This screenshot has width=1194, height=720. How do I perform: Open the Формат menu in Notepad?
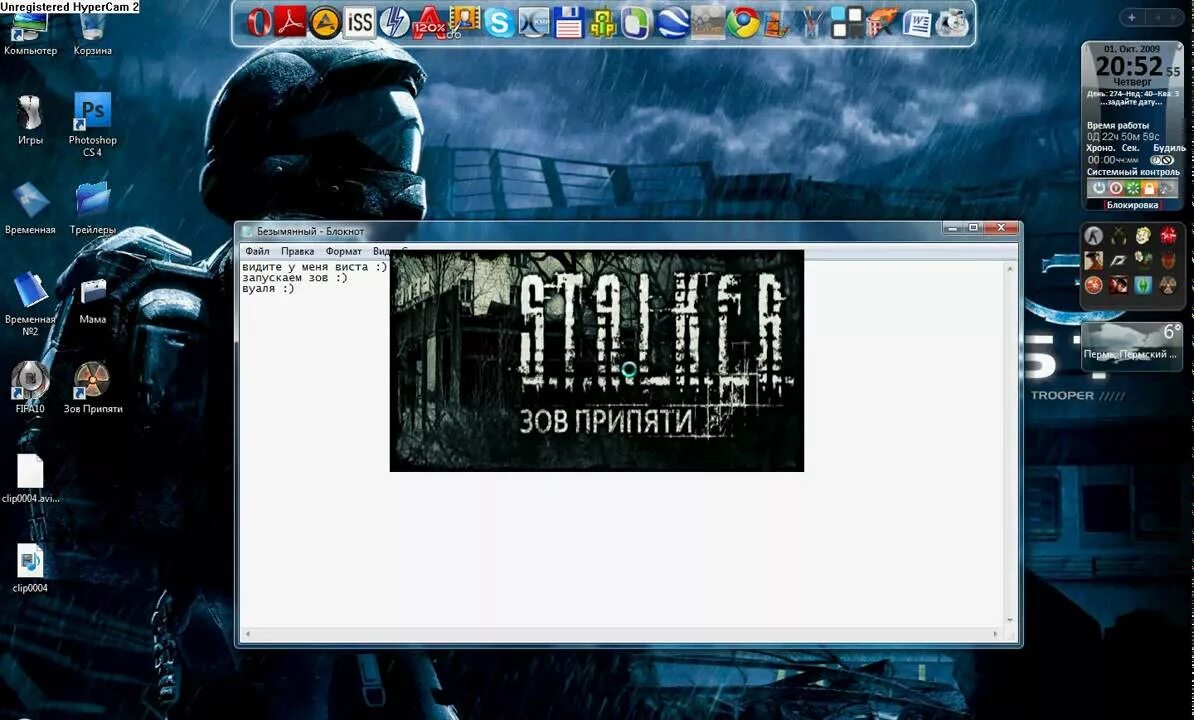click(x=343, y=251)
